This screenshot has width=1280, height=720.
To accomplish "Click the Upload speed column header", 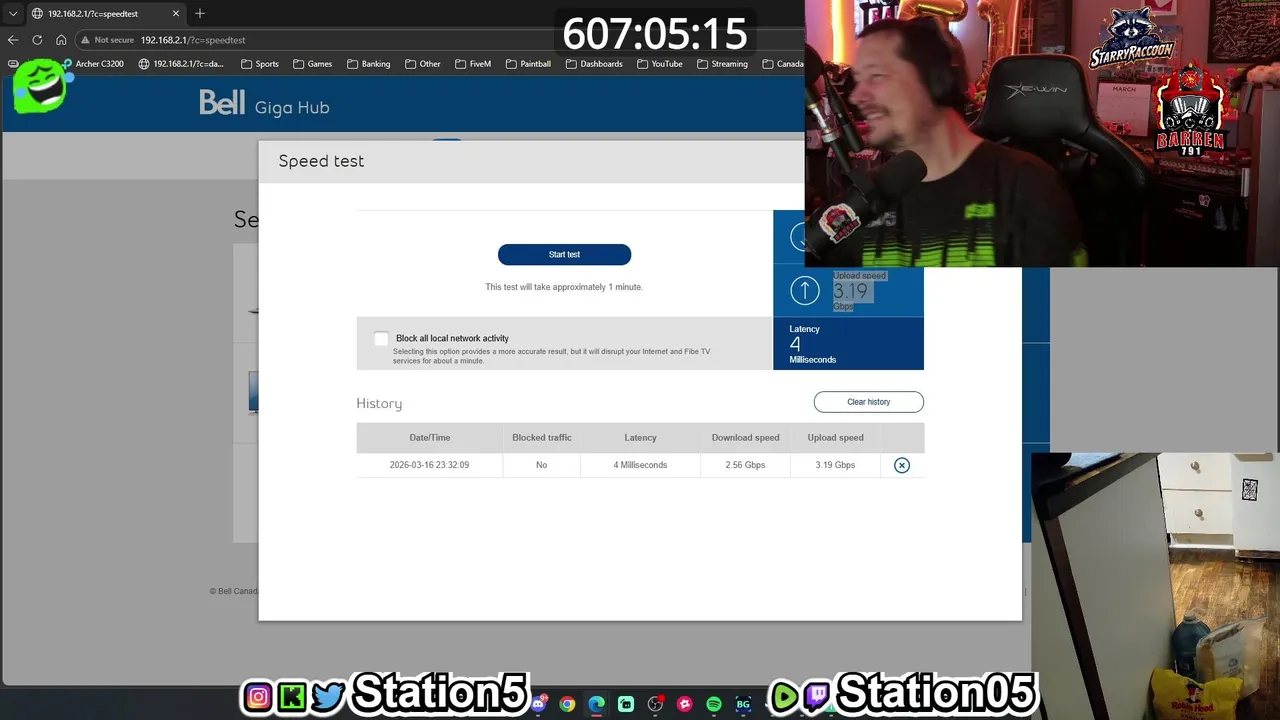I will tap(835, 438).
